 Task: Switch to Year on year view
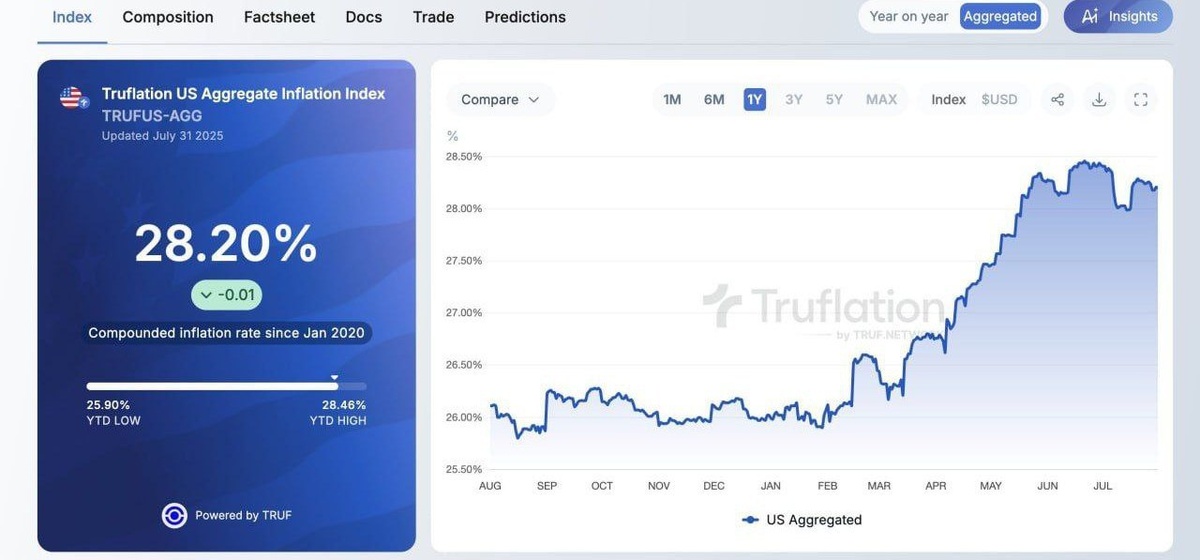[909, 16]
